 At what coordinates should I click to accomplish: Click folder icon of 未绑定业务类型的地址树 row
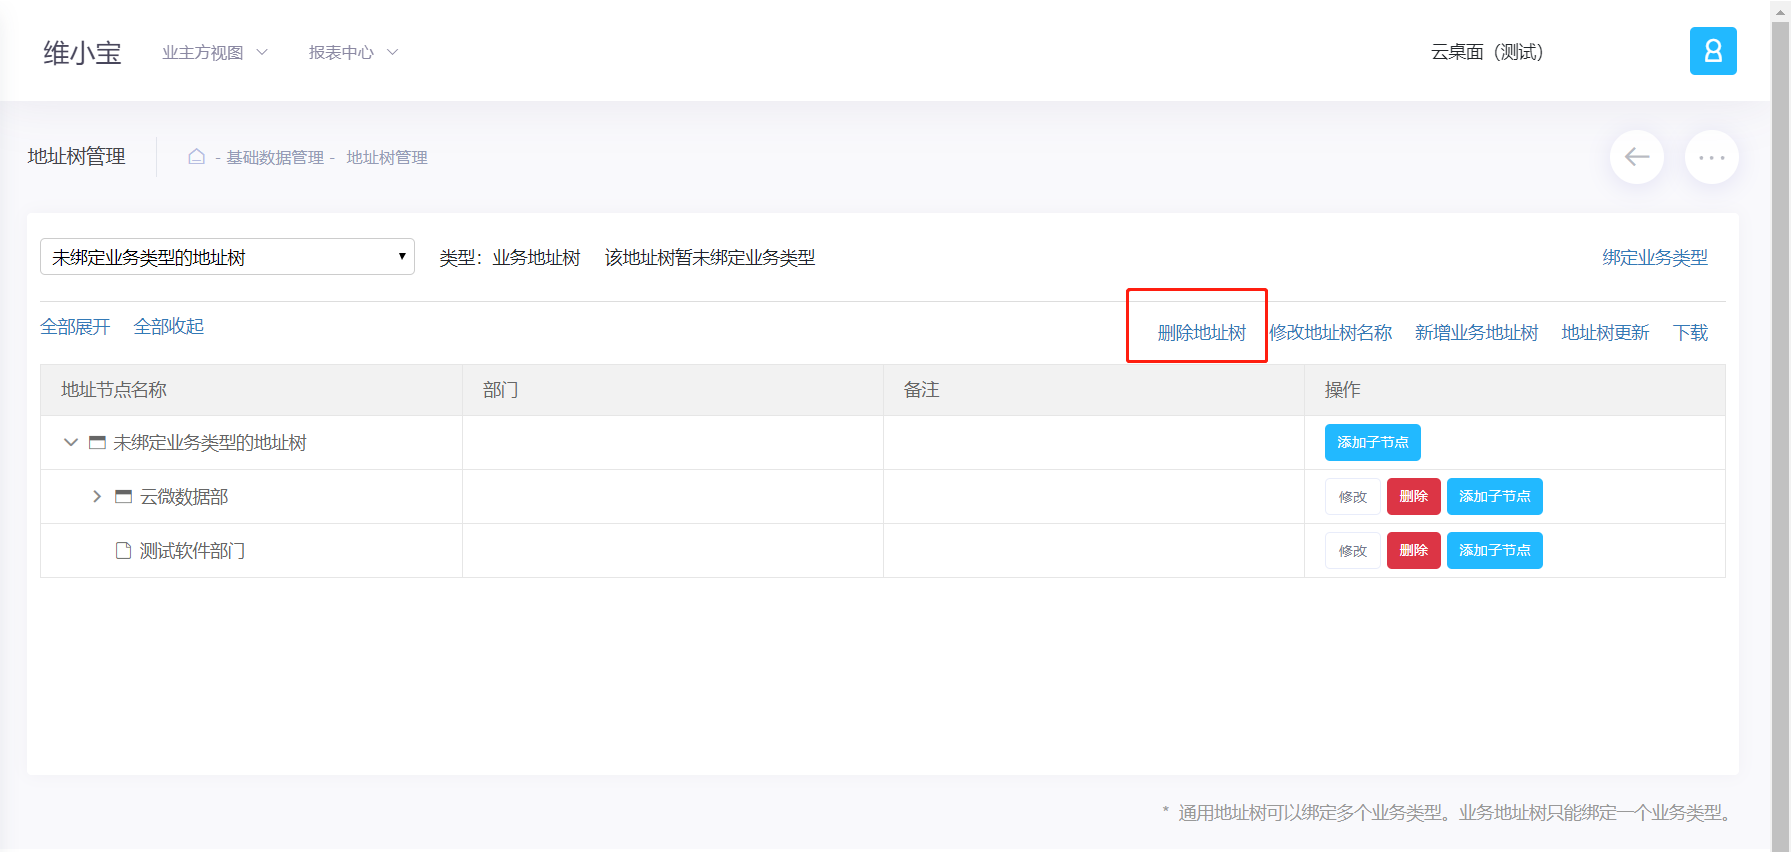pyautogui.click(x=97, y=442)
